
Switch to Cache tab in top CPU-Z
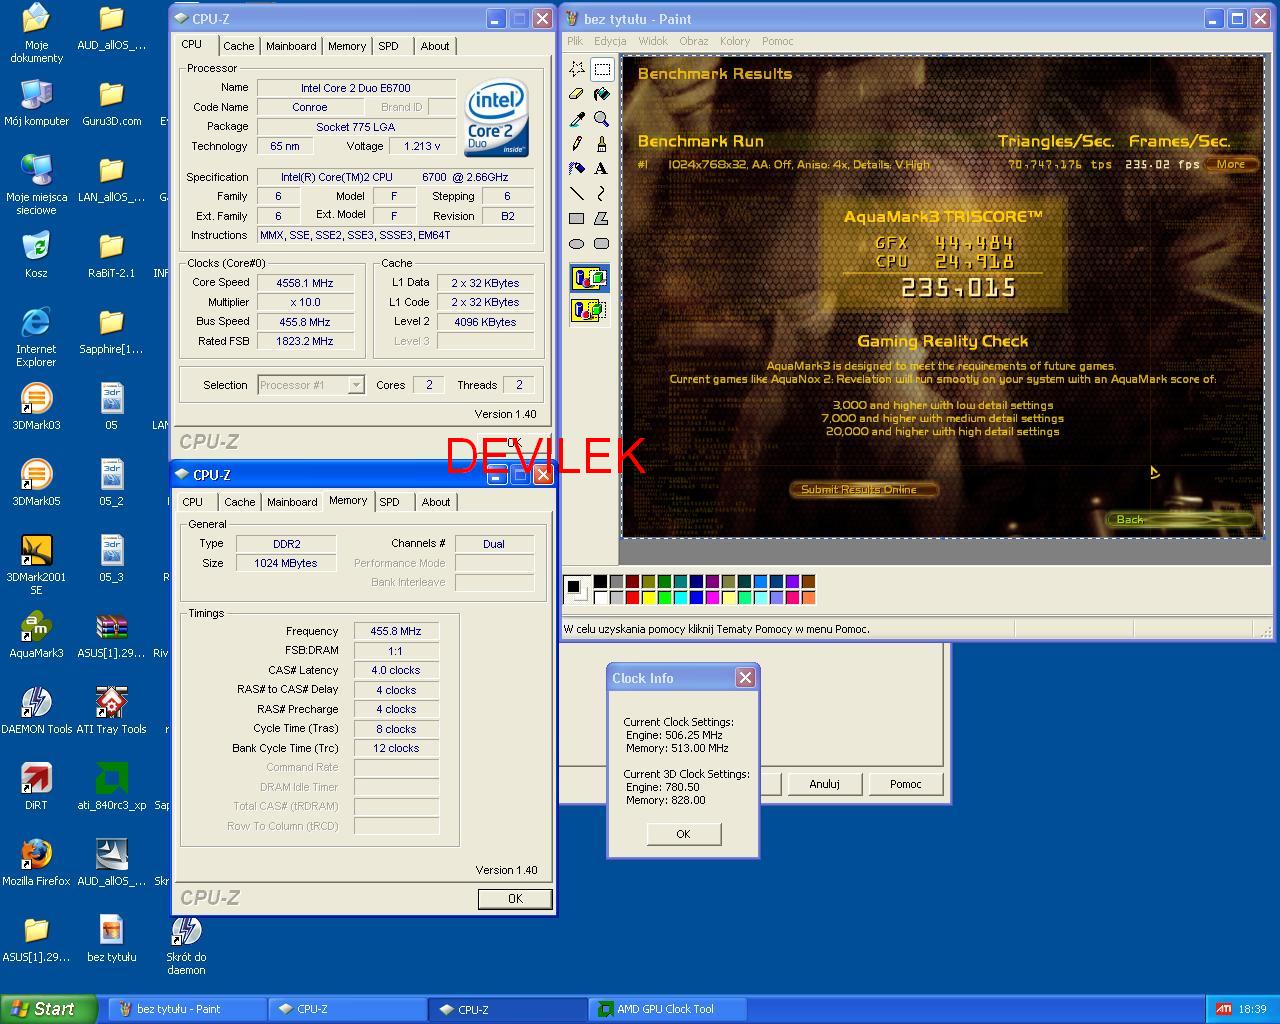click(238, 46)
